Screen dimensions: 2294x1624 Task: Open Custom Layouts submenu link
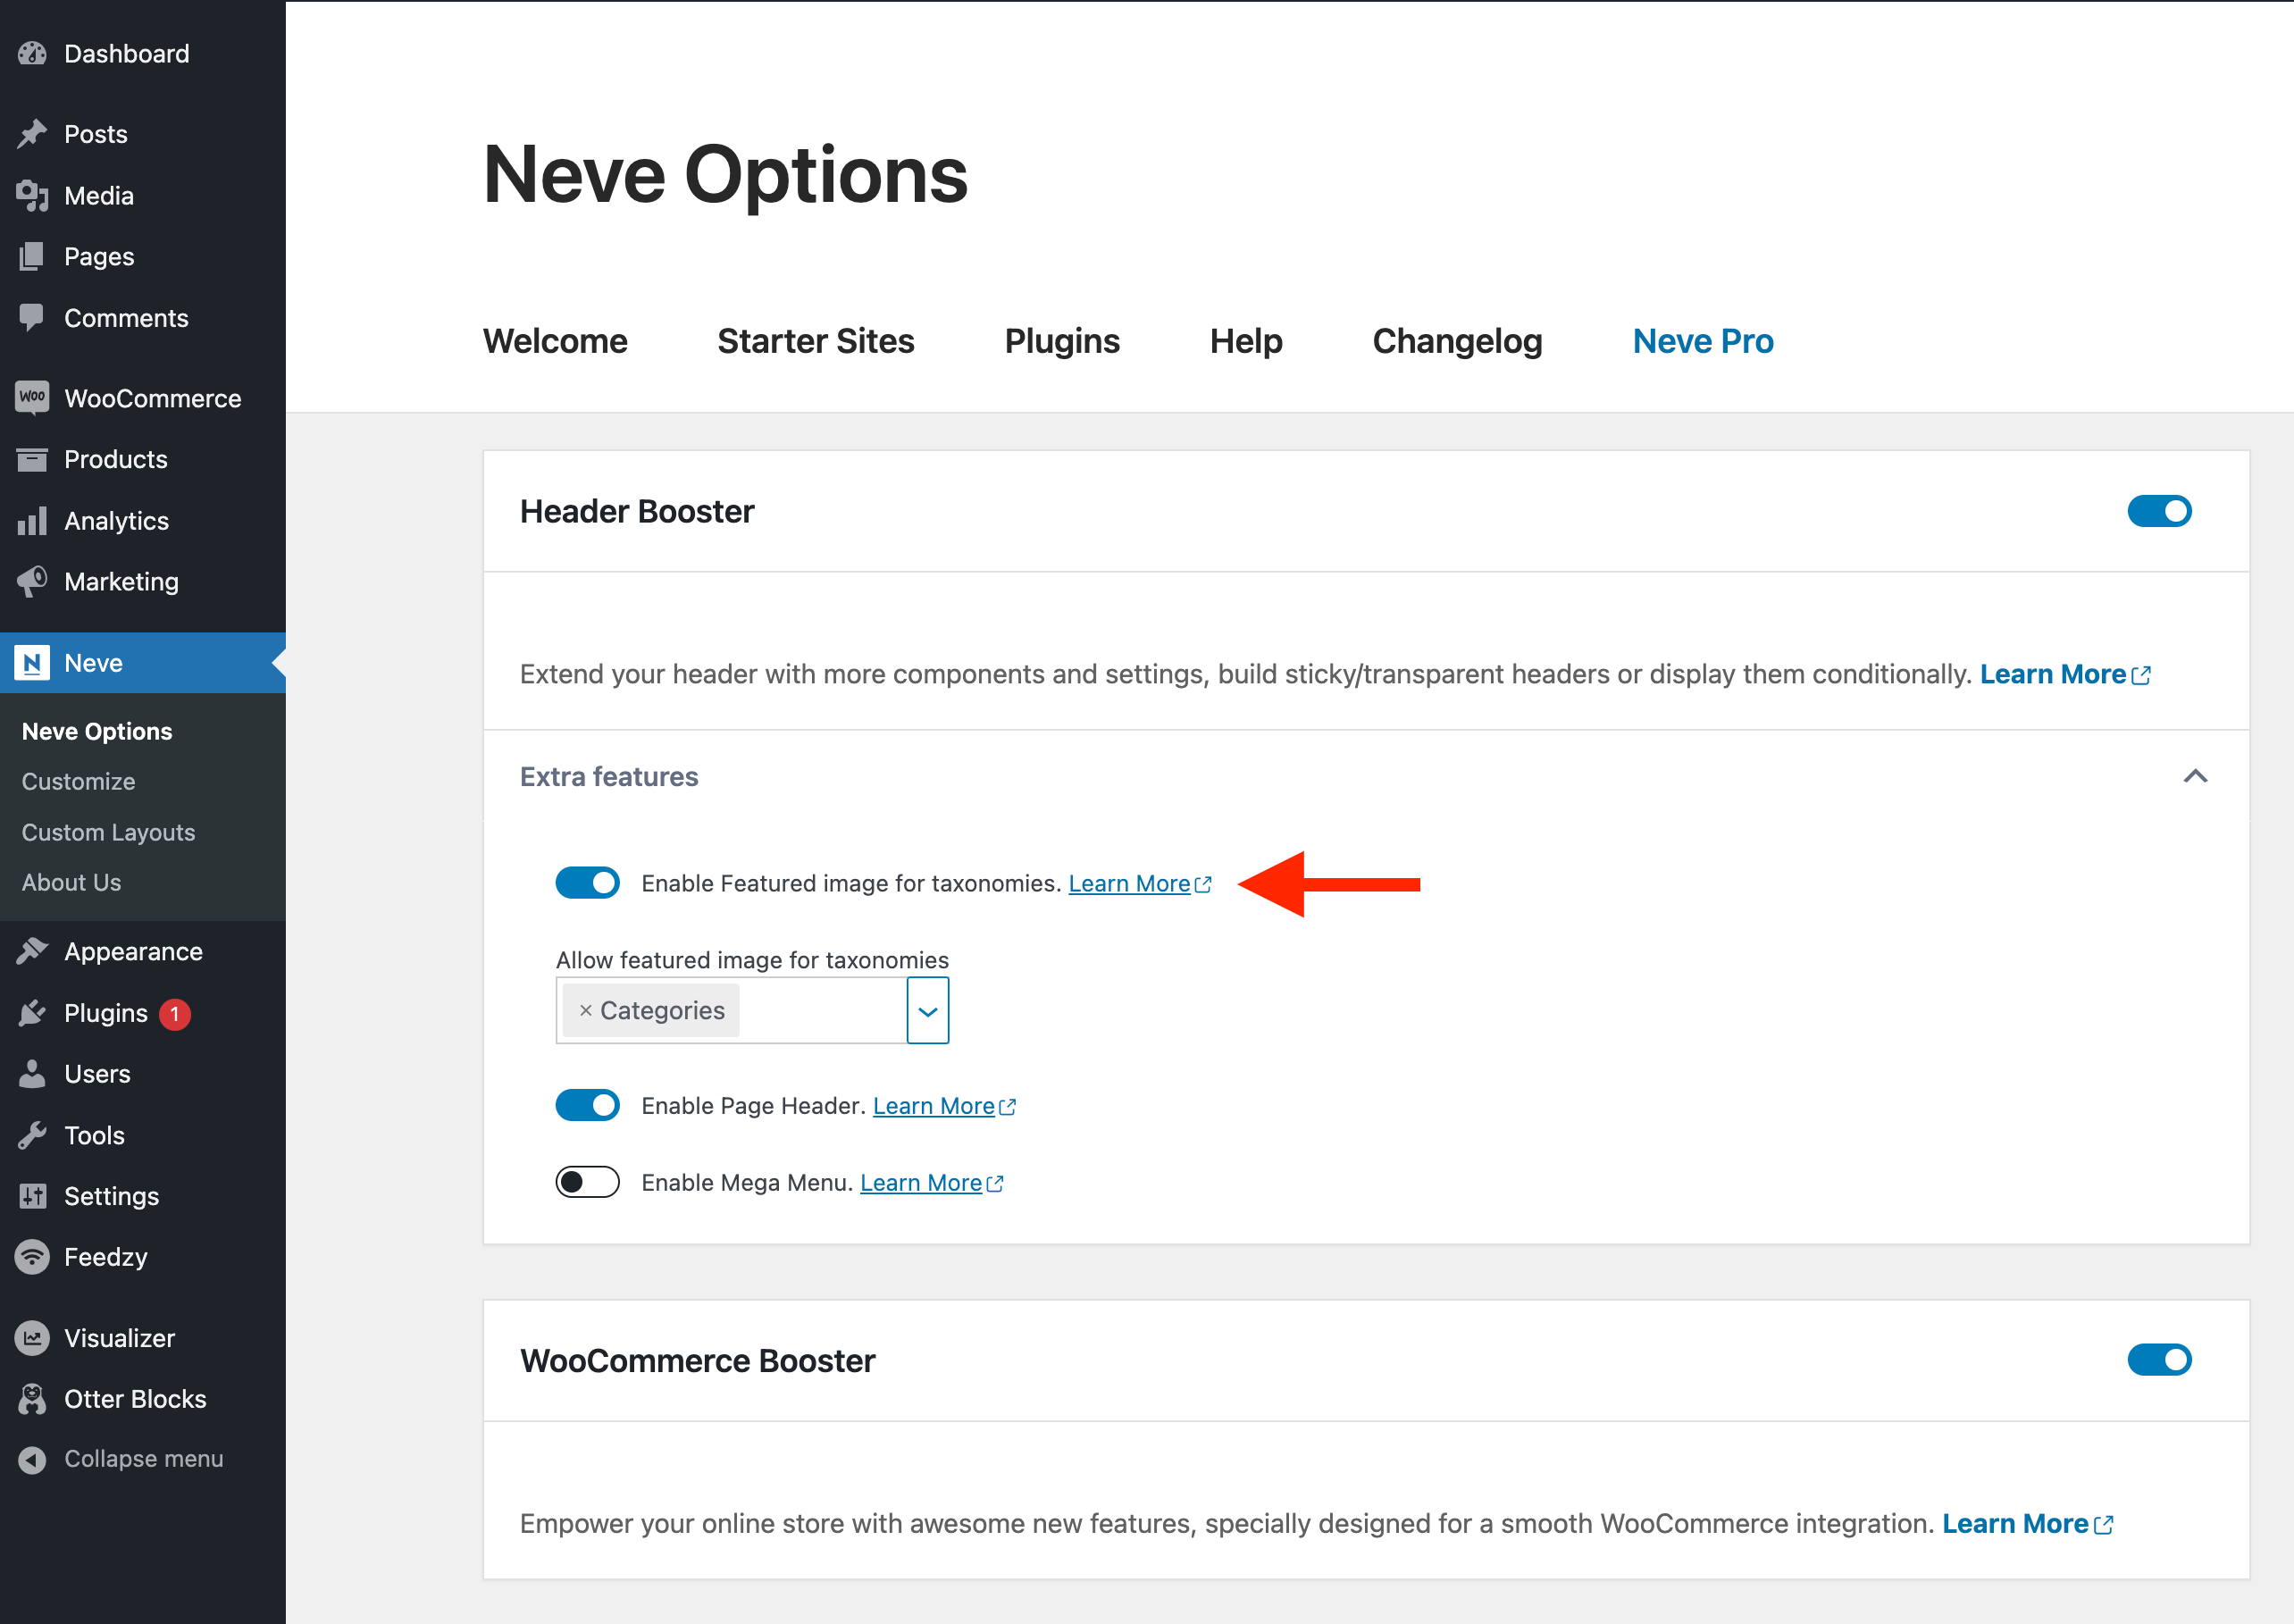pos(108,832)
